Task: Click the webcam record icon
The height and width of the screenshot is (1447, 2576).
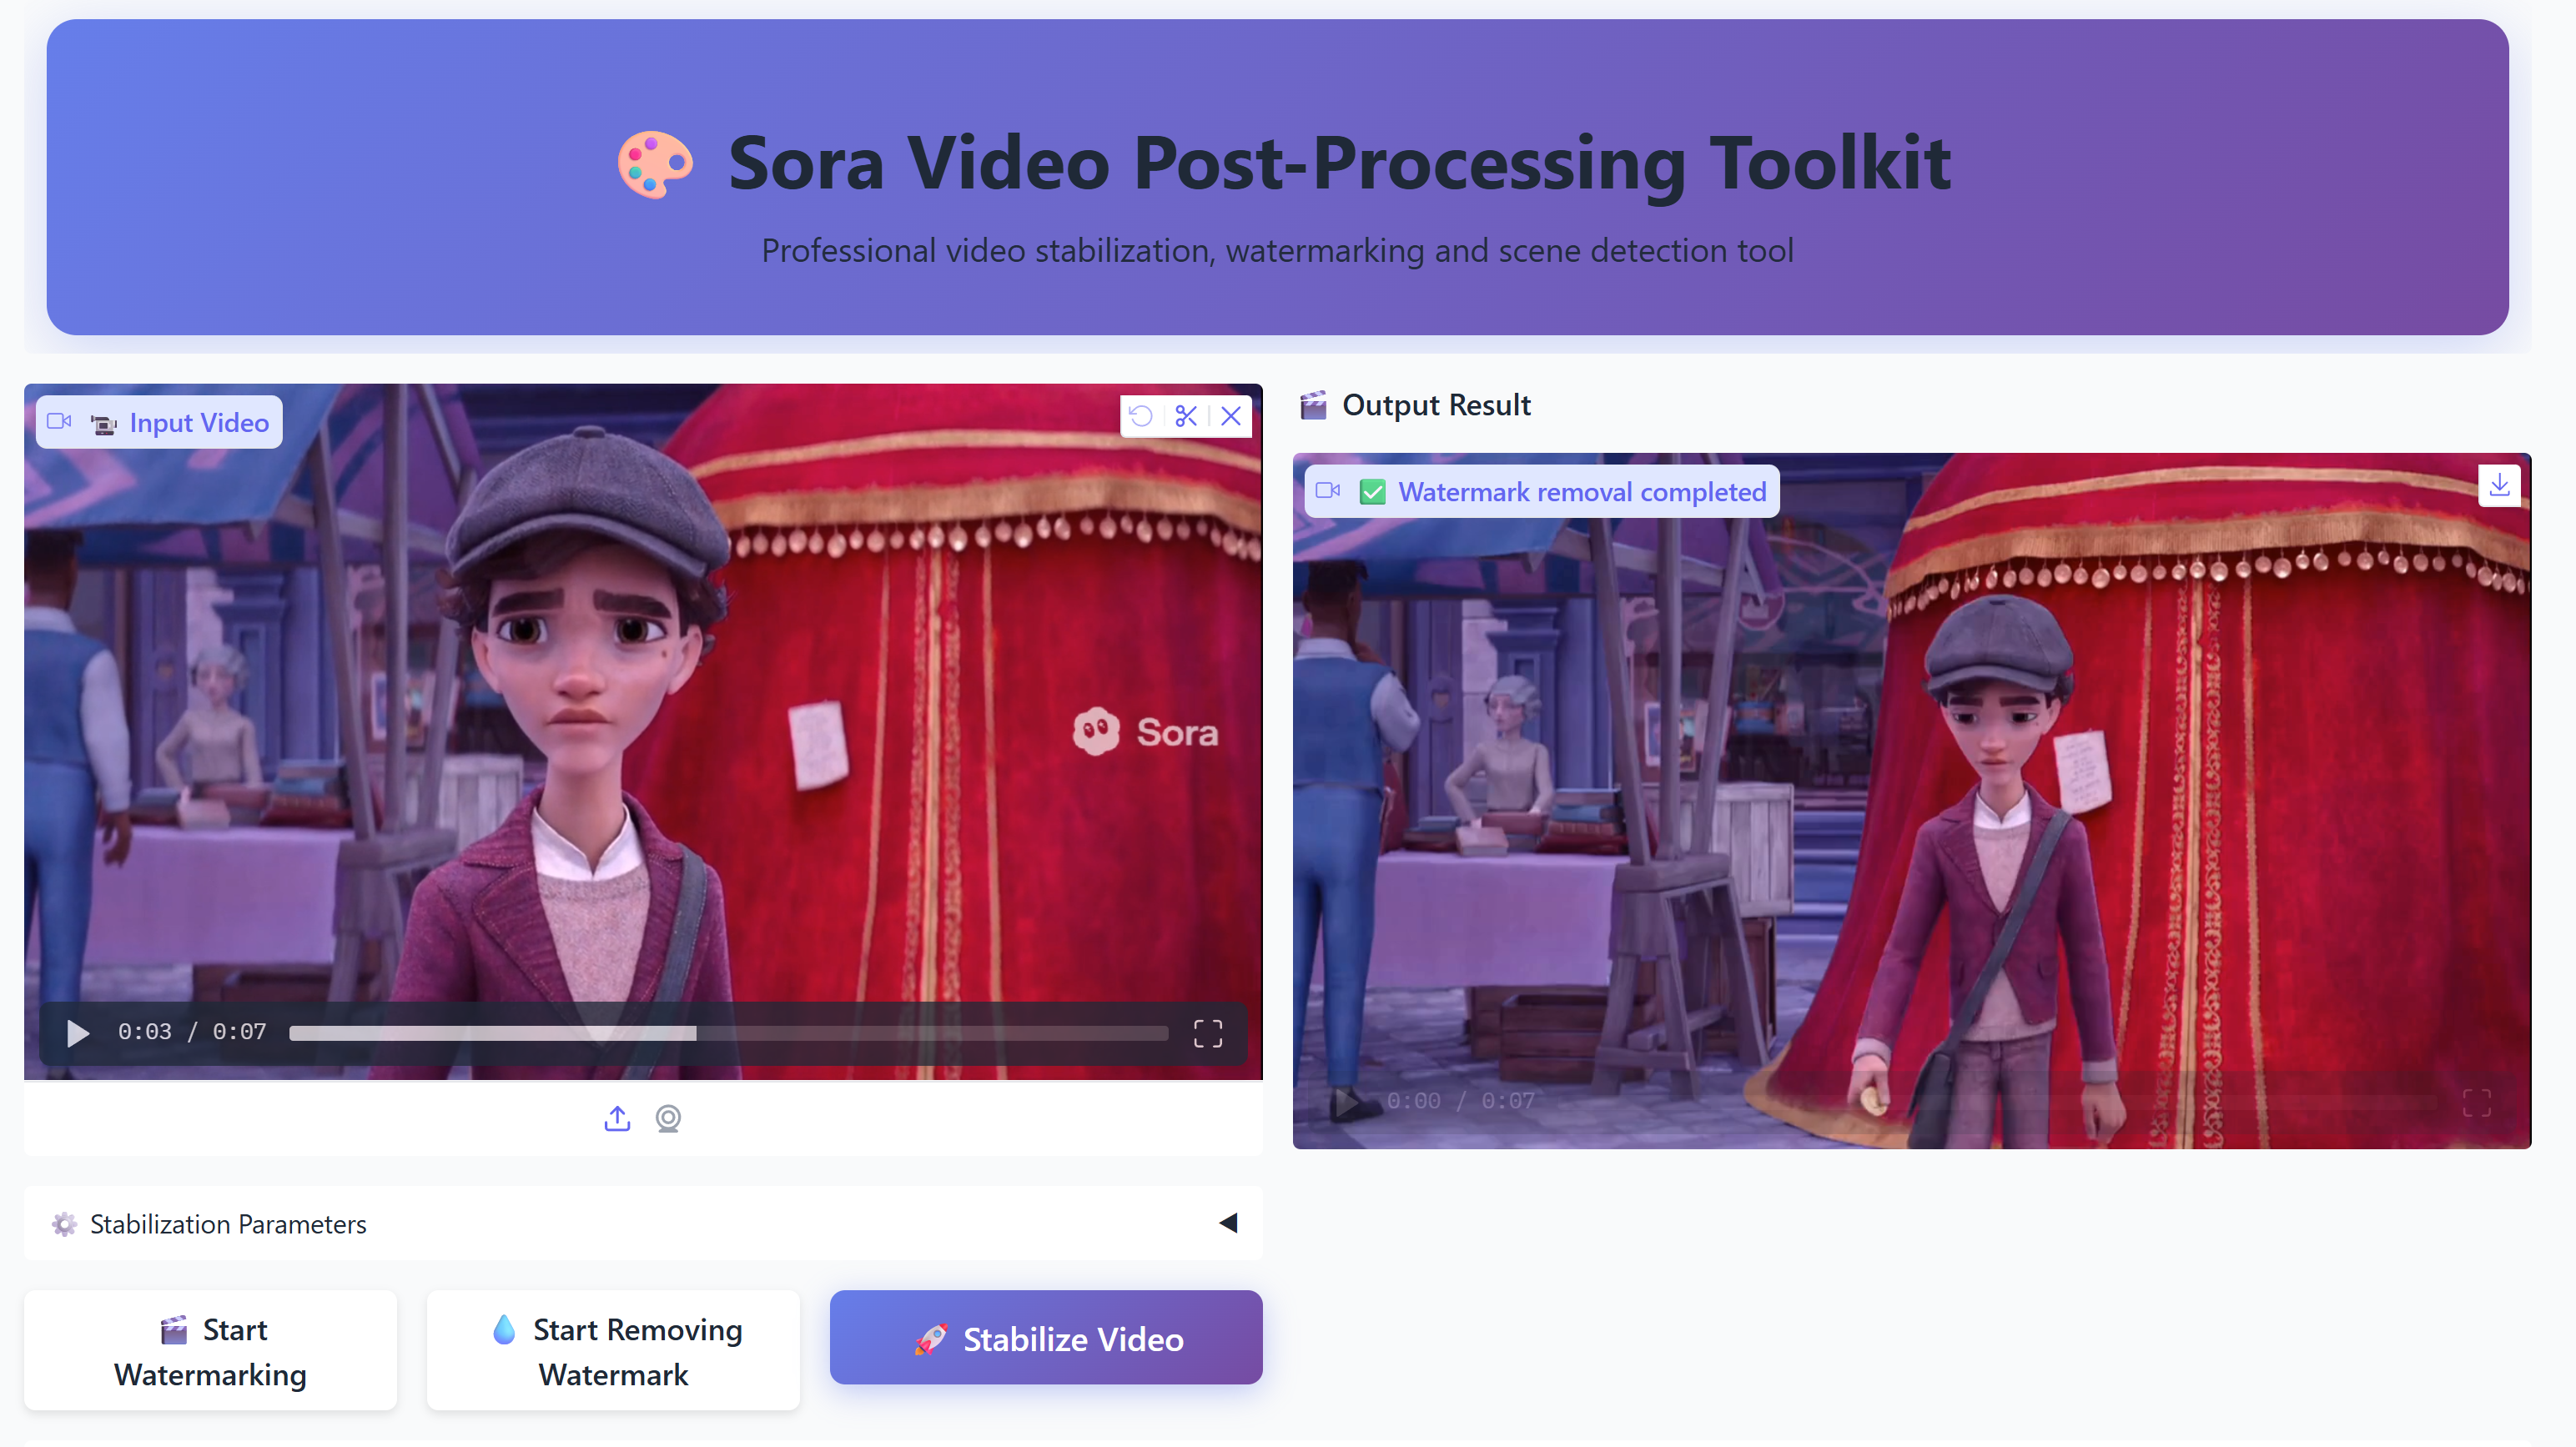Action: [x=668, y=1118]
